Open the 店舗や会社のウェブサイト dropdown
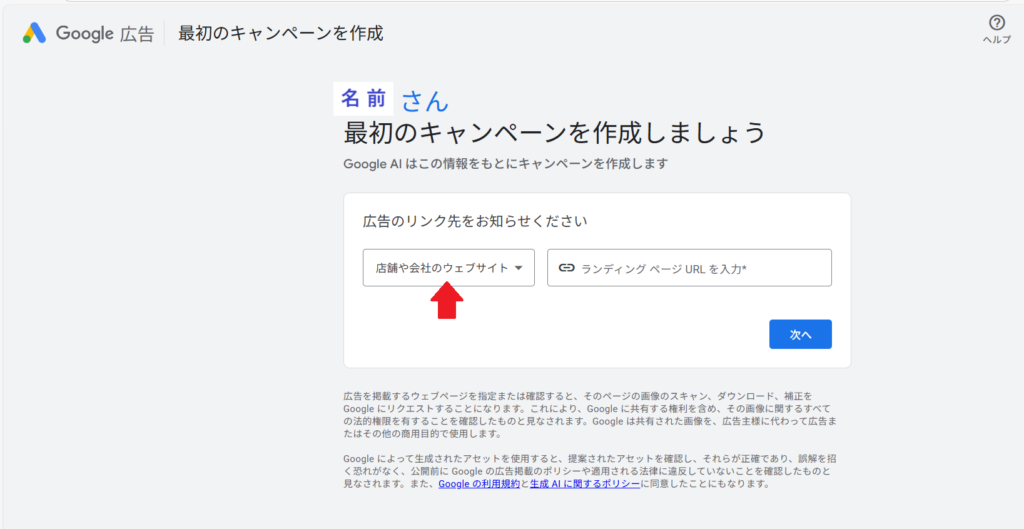 click(x=449, y=268)
